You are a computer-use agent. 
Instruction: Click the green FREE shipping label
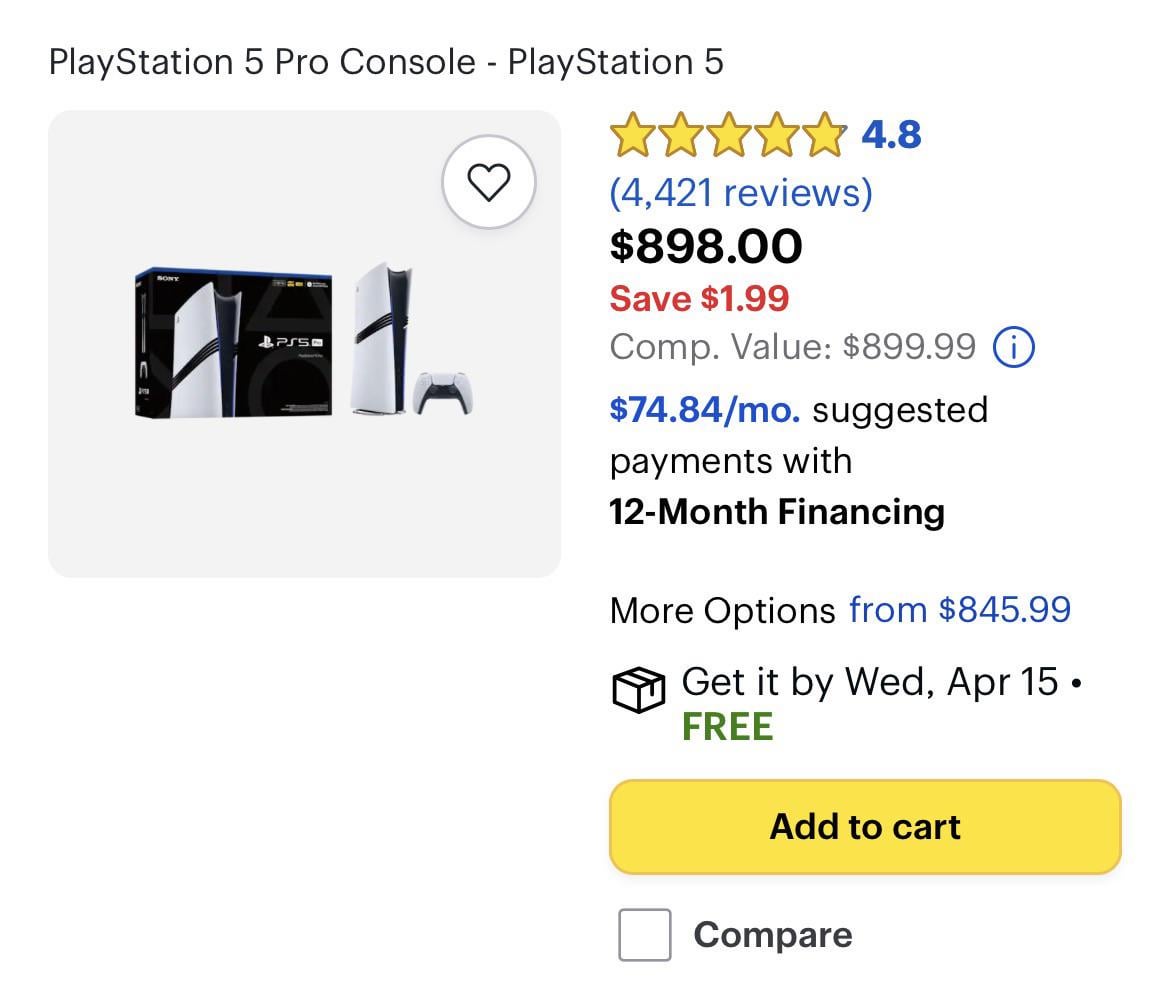tap(727, 727)
